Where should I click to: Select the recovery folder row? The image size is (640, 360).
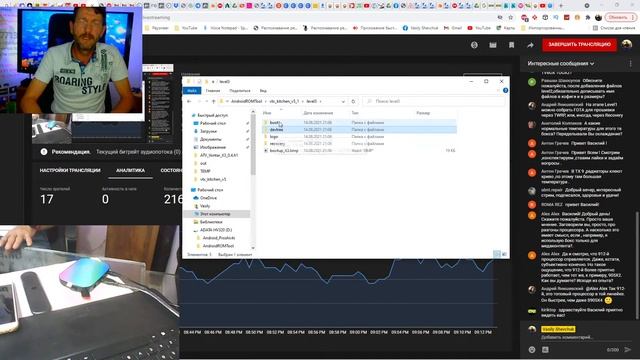pos(359,144)
